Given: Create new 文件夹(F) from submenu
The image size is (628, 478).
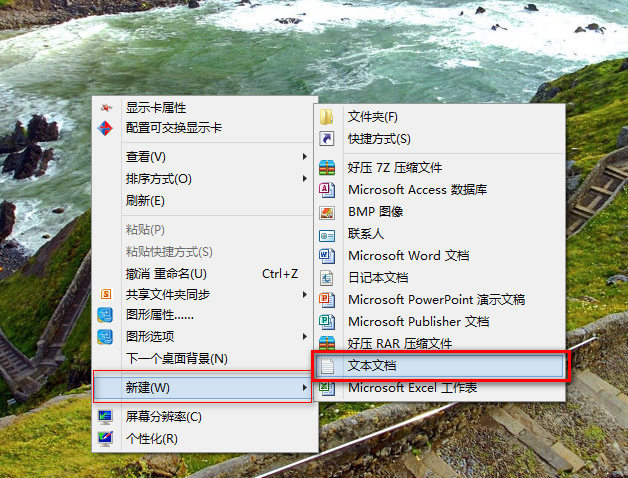Looking at the screenshot, I should point(440,117).
